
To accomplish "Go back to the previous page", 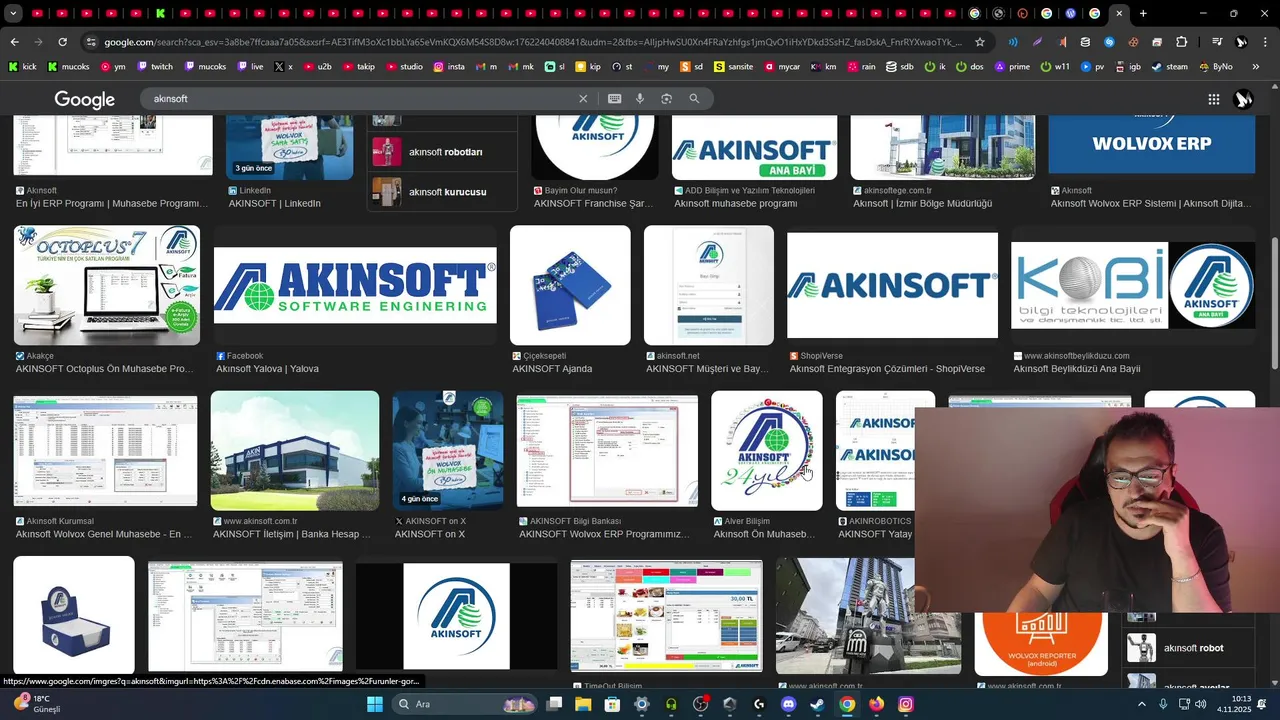I will tap(14, 42).
